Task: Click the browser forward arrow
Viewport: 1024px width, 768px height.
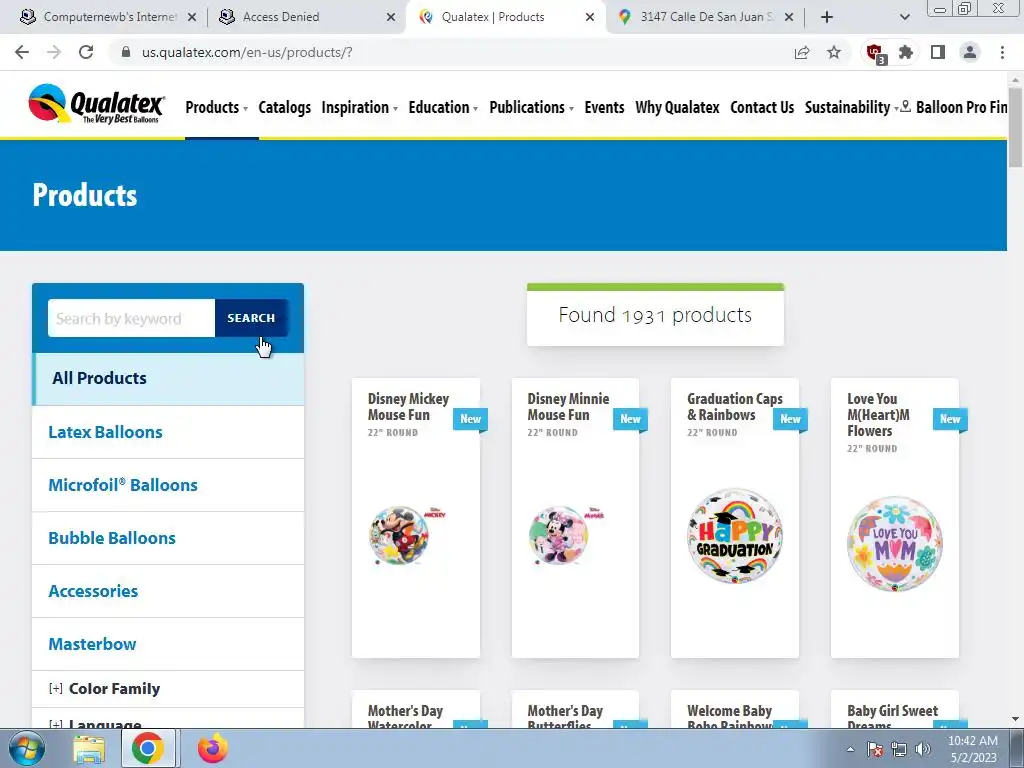Action: pyautogui.click(x=54, y=52)
